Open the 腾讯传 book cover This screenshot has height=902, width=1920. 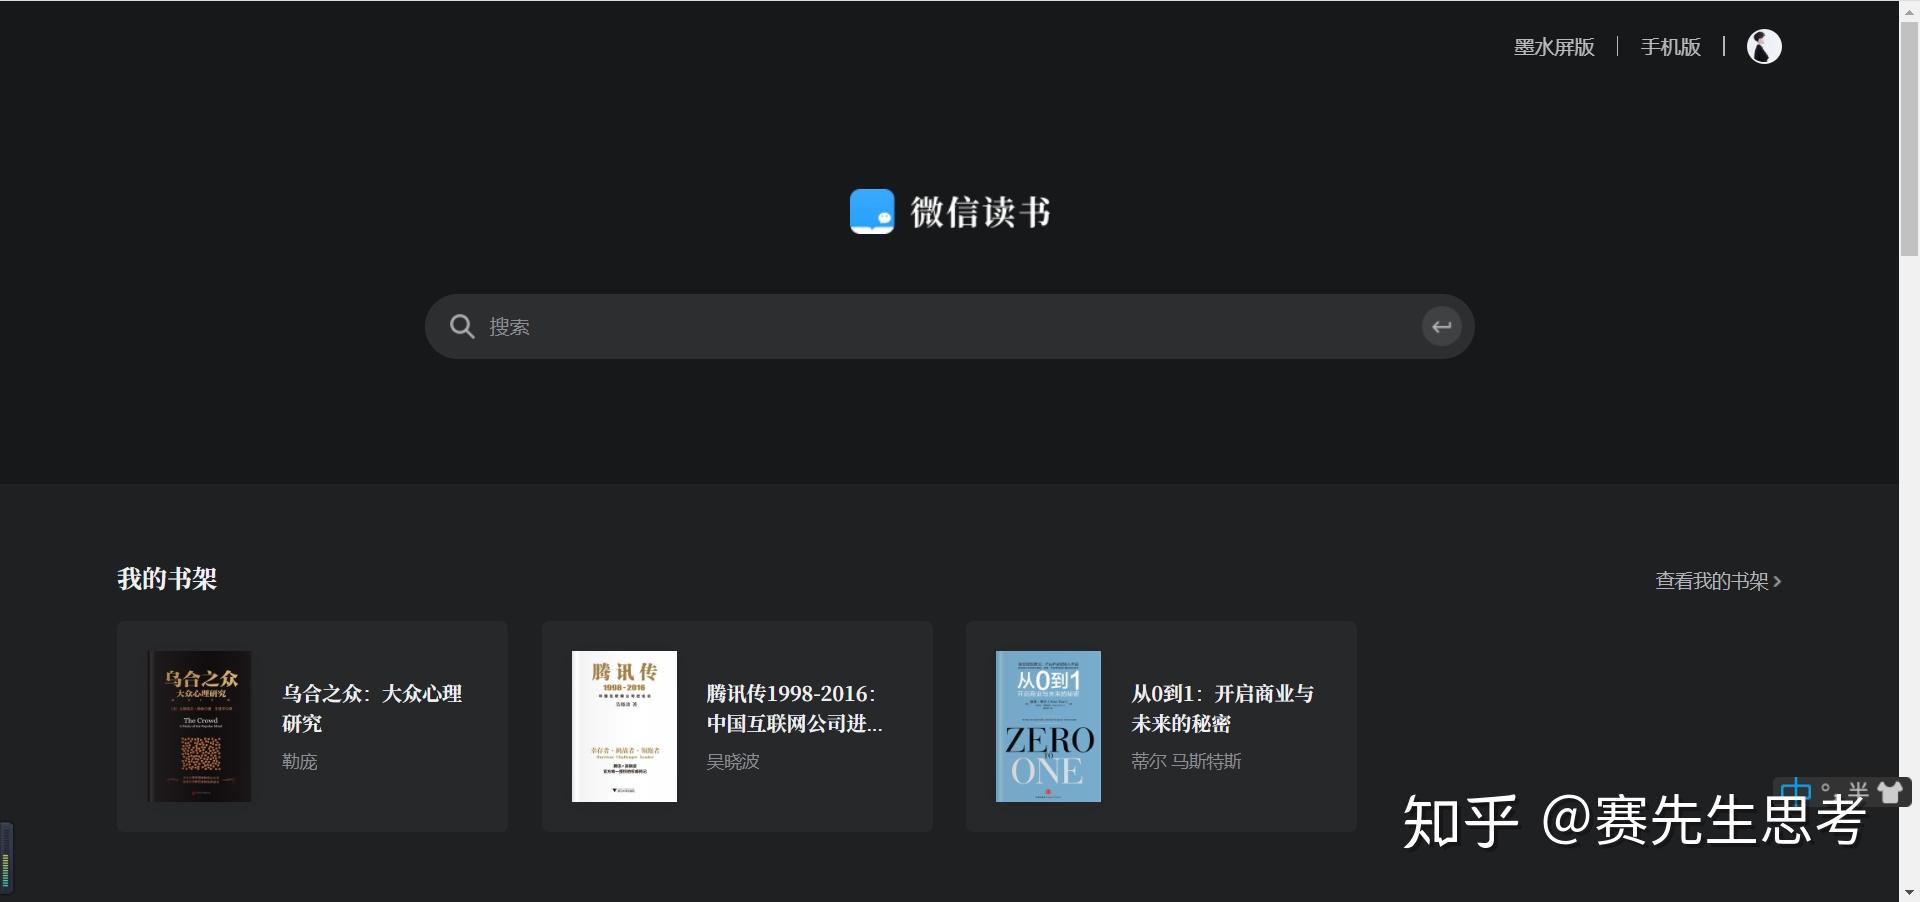point(624,726)
